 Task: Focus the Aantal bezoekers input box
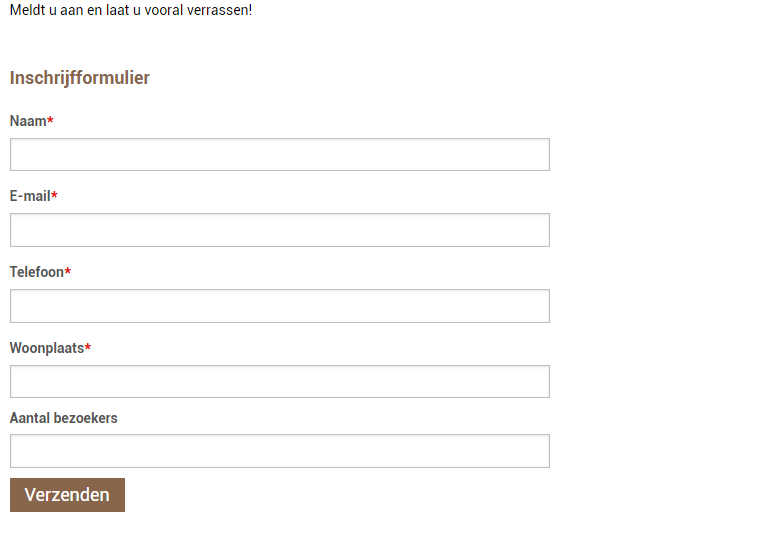279,451
